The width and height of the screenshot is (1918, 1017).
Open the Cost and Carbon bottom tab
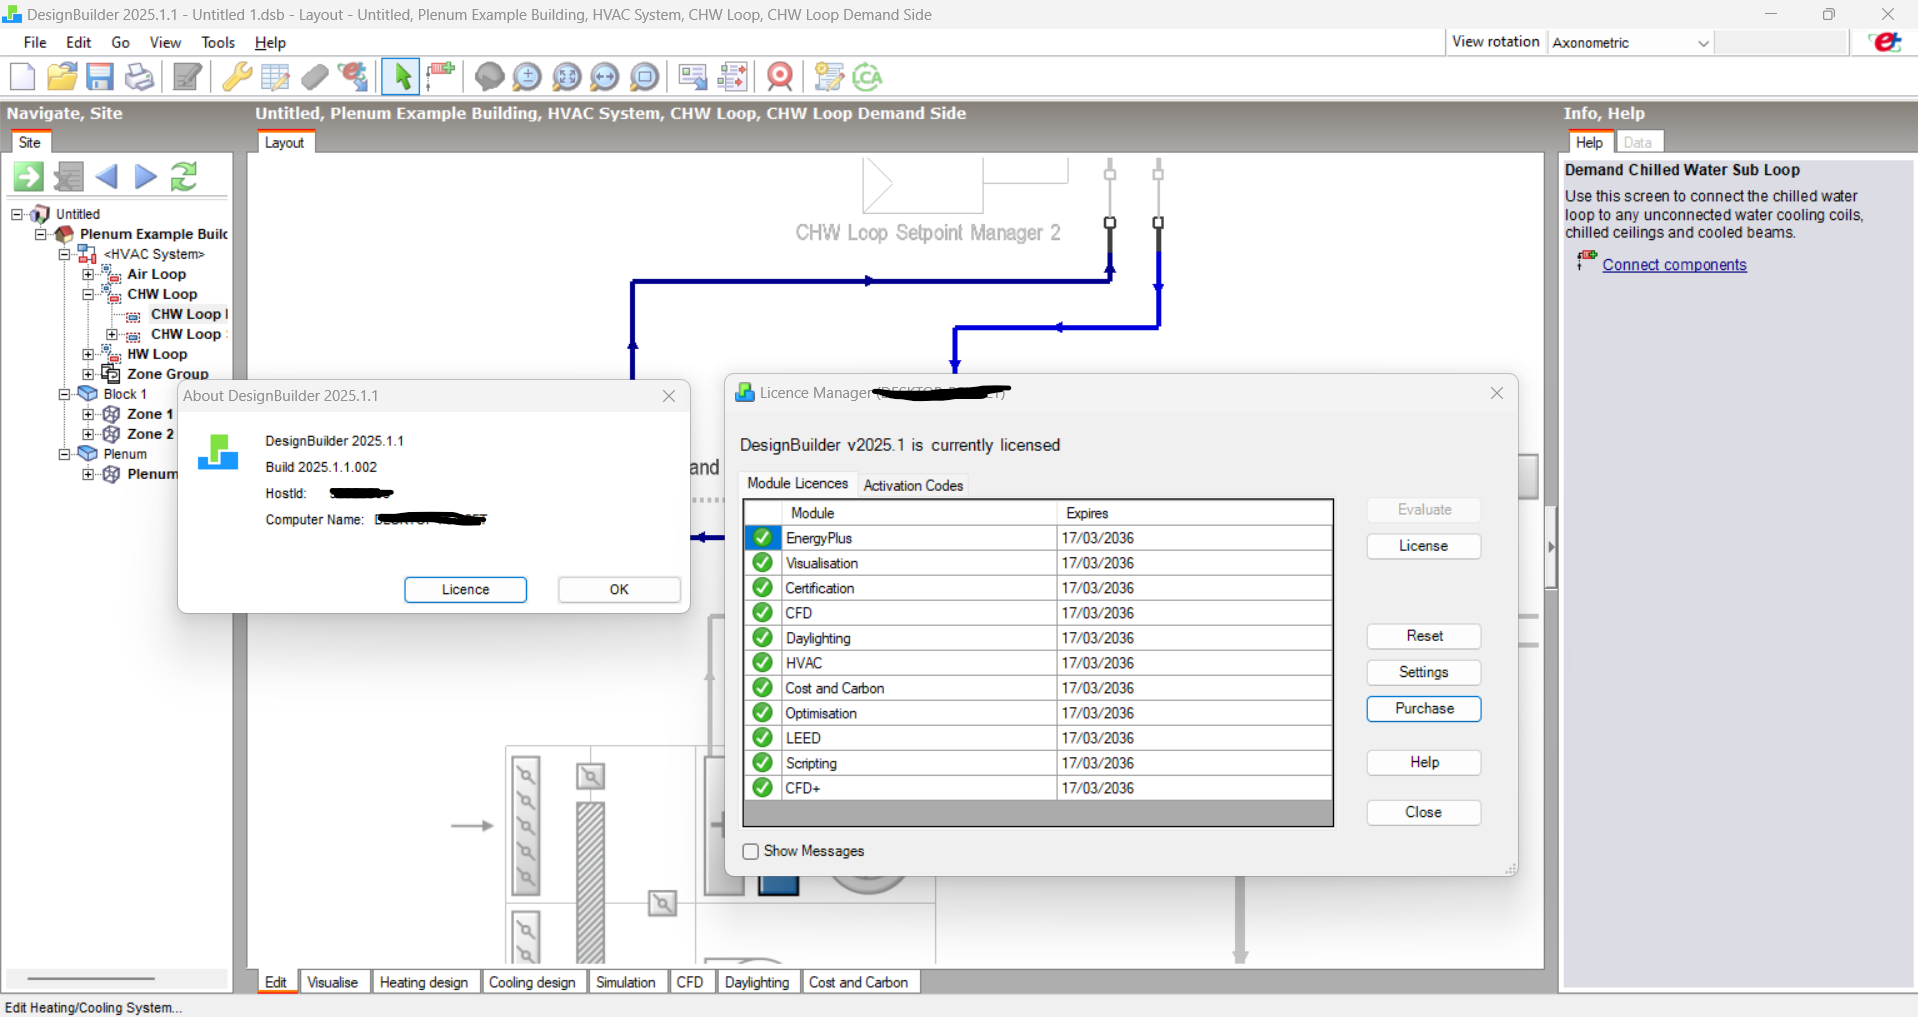pos(859,982)
